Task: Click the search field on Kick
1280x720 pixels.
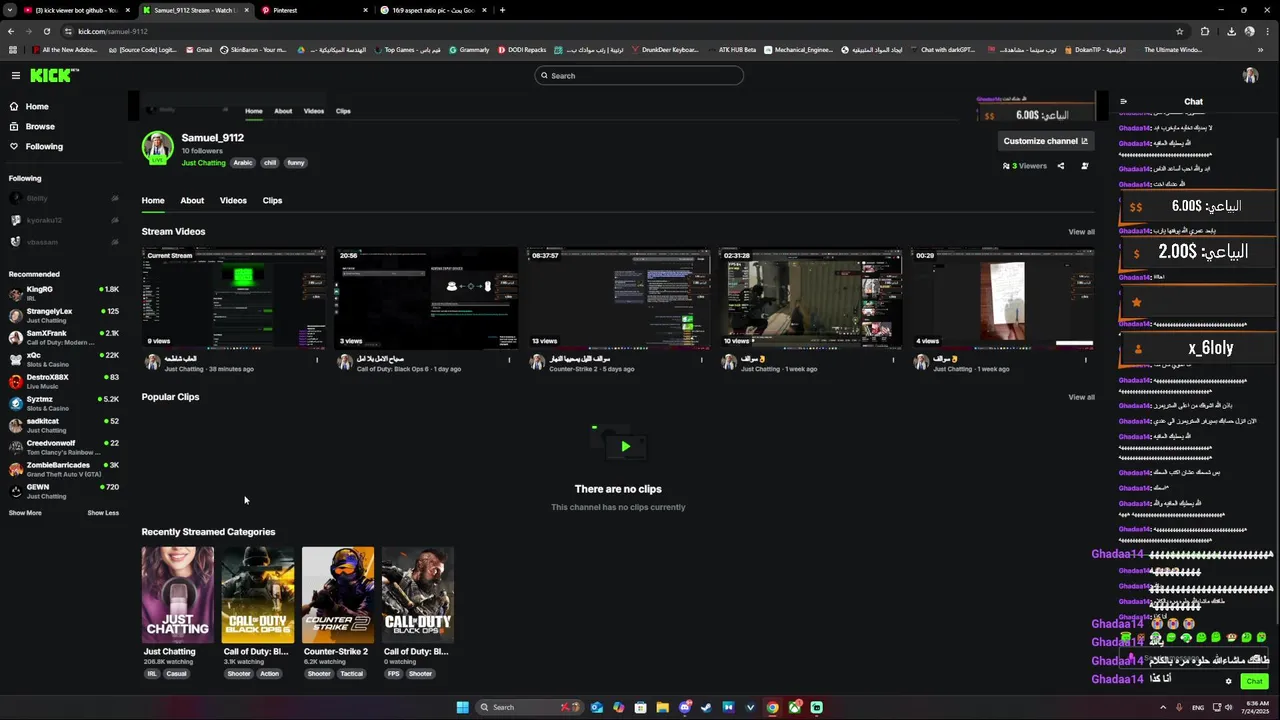Action: pyautogui.click(x=639, y=76)
